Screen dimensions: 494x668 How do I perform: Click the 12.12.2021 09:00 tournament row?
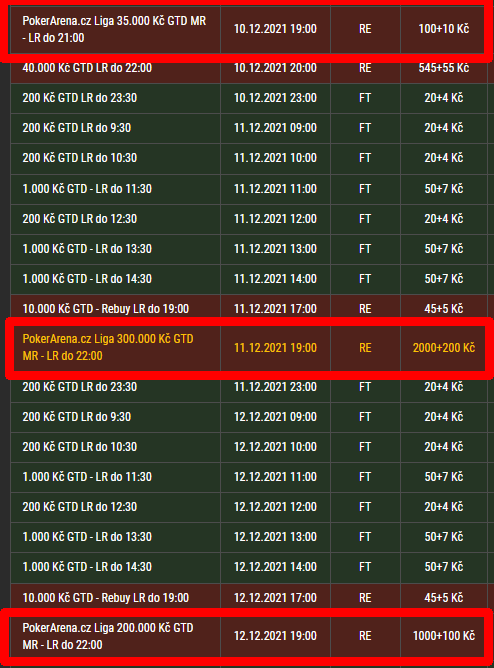pyautogui.click(x=247, y=417)
